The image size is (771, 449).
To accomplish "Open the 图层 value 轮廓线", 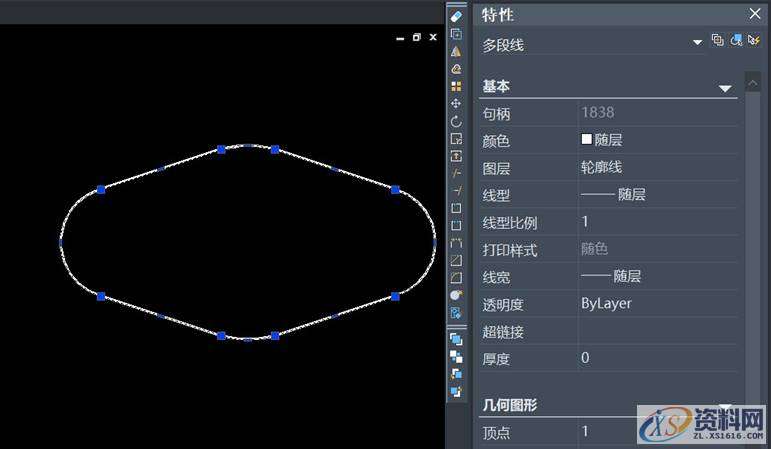I will [x=658, y=167].
